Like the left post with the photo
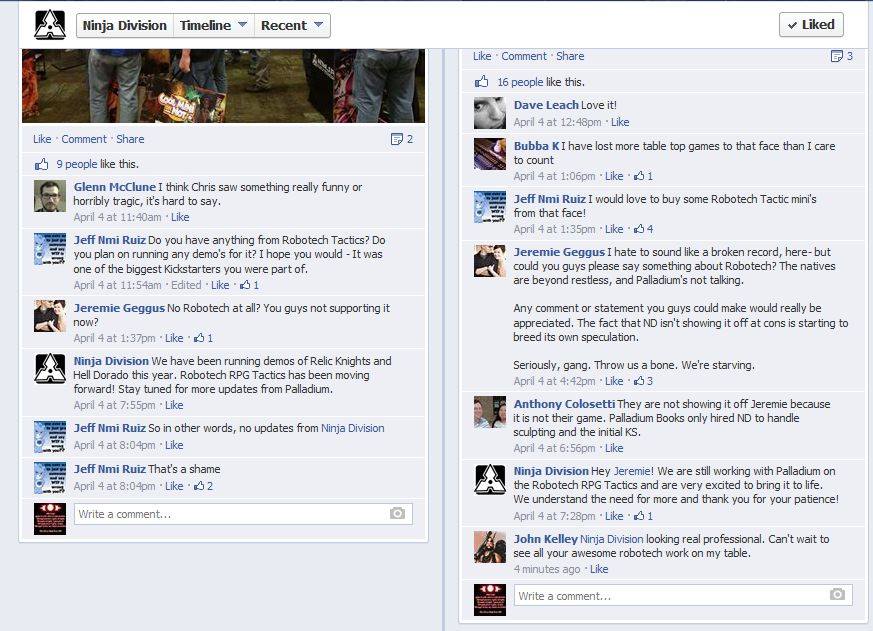 (42, 139)
